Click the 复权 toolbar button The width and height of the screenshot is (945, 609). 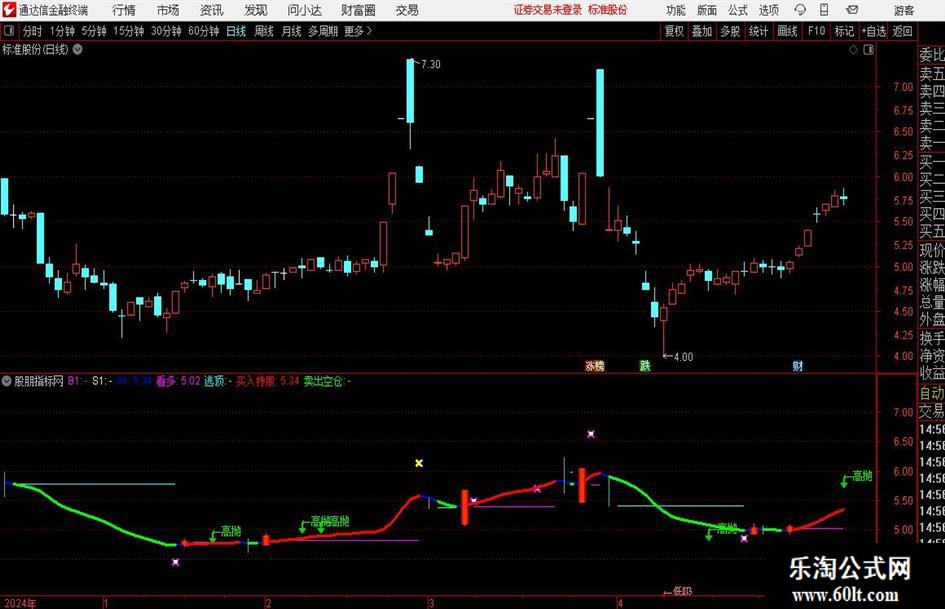pyautogui.click(x=674, y=31)
